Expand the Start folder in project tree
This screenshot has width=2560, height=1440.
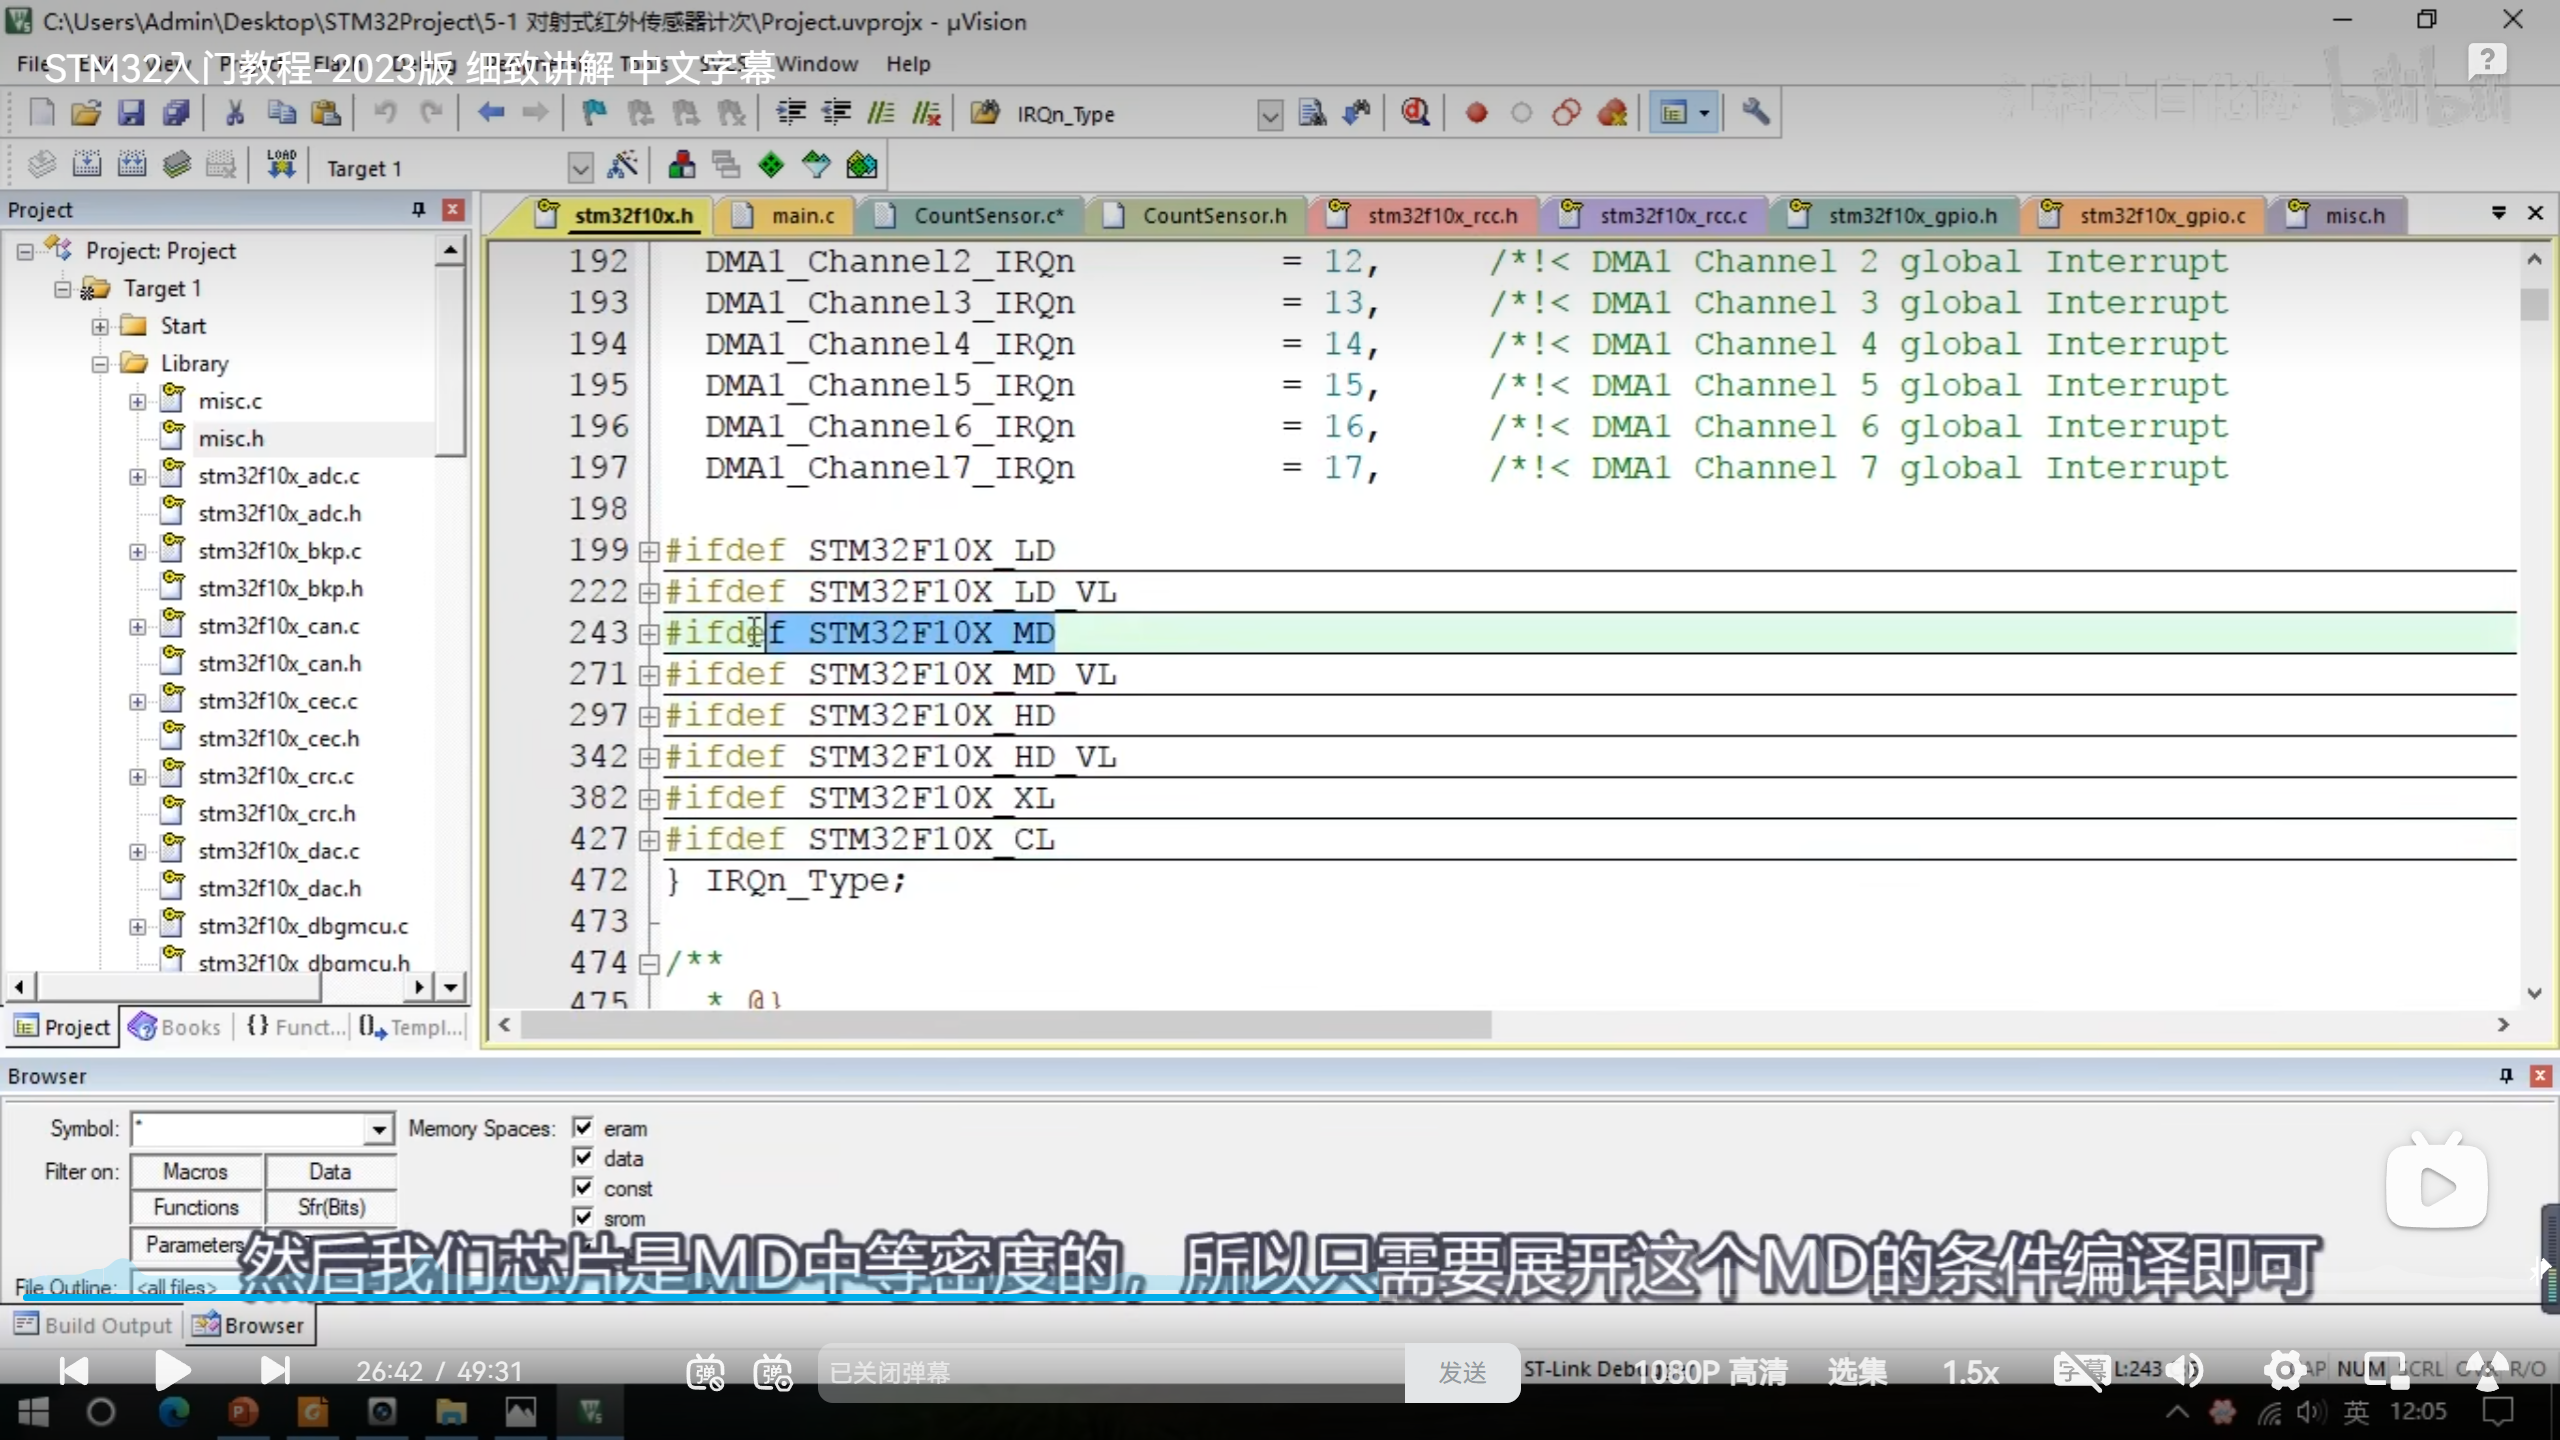[x=100, y=326]
